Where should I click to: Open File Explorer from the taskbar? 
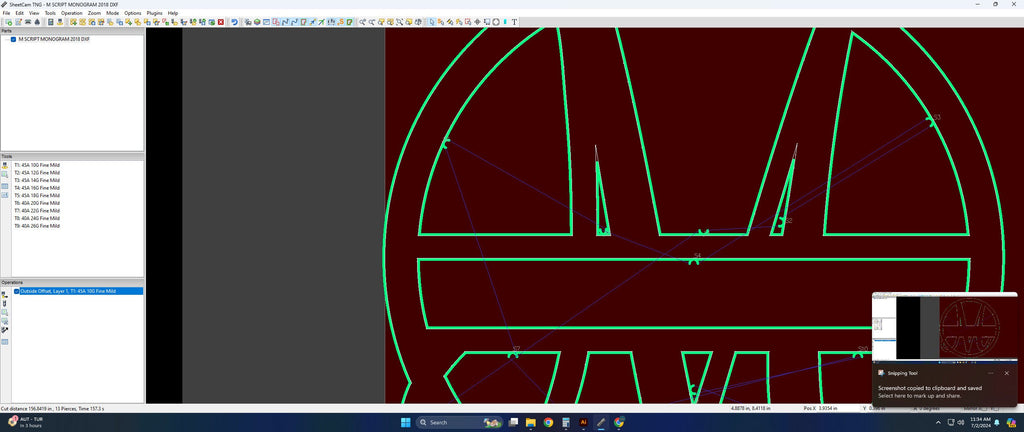pos(530,422)
